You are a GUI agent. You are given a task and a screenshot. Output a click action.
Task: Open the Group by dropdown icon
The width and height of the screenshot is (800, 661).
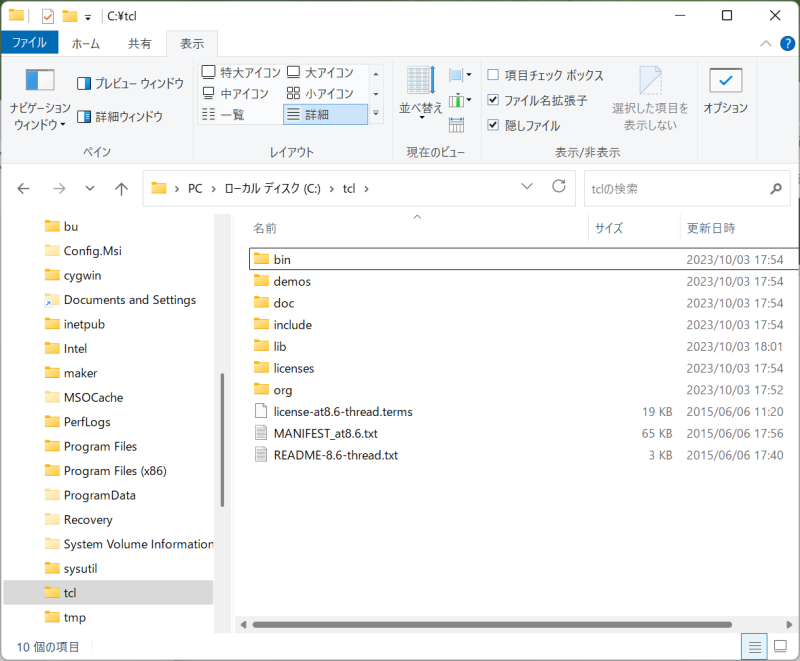460,75
